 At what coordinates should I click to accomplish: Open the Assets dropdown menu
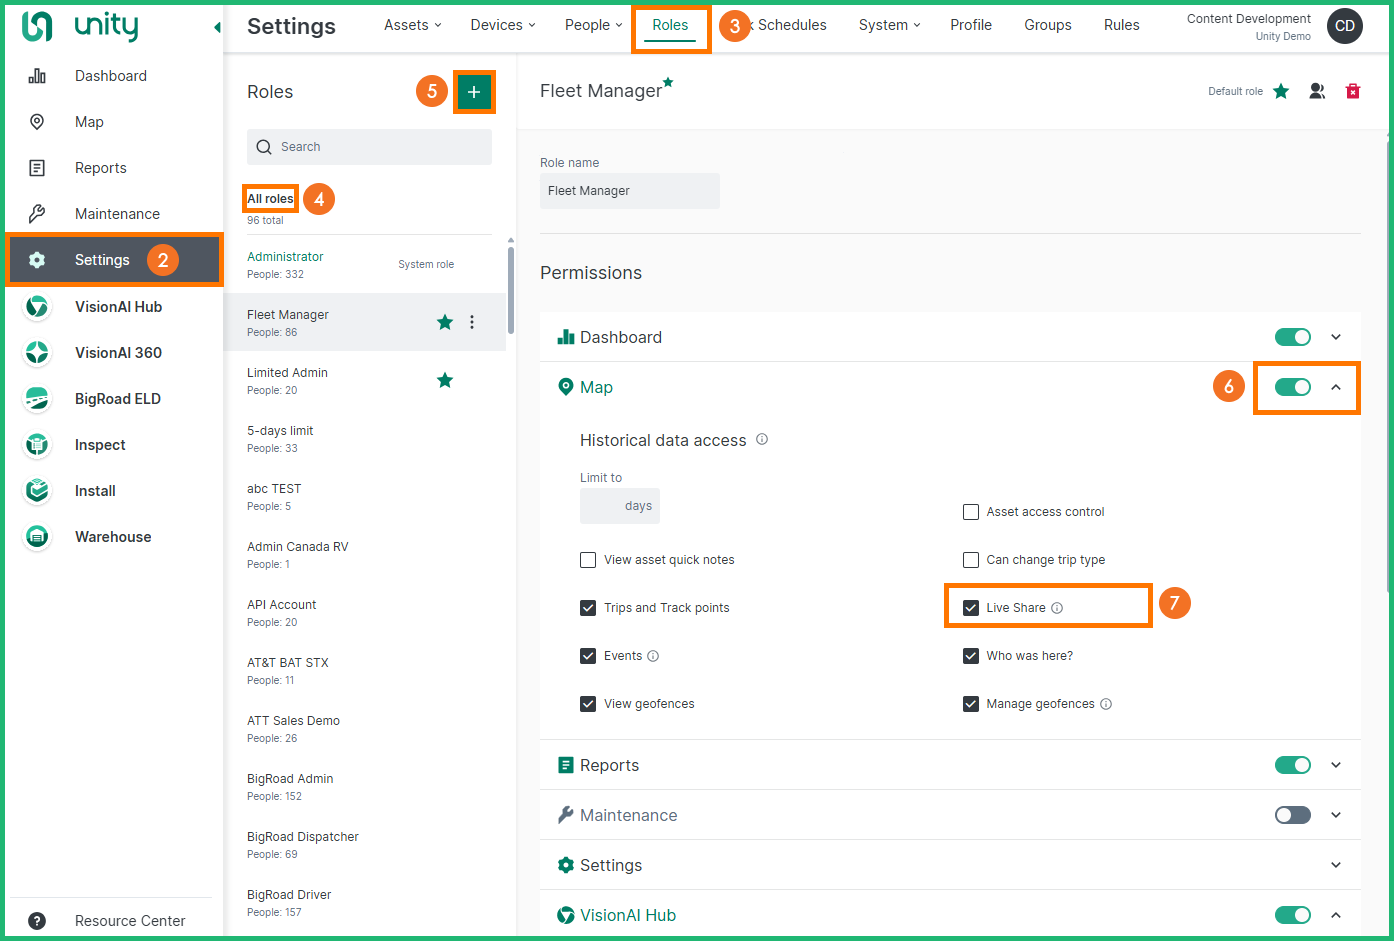coord(412,25)
